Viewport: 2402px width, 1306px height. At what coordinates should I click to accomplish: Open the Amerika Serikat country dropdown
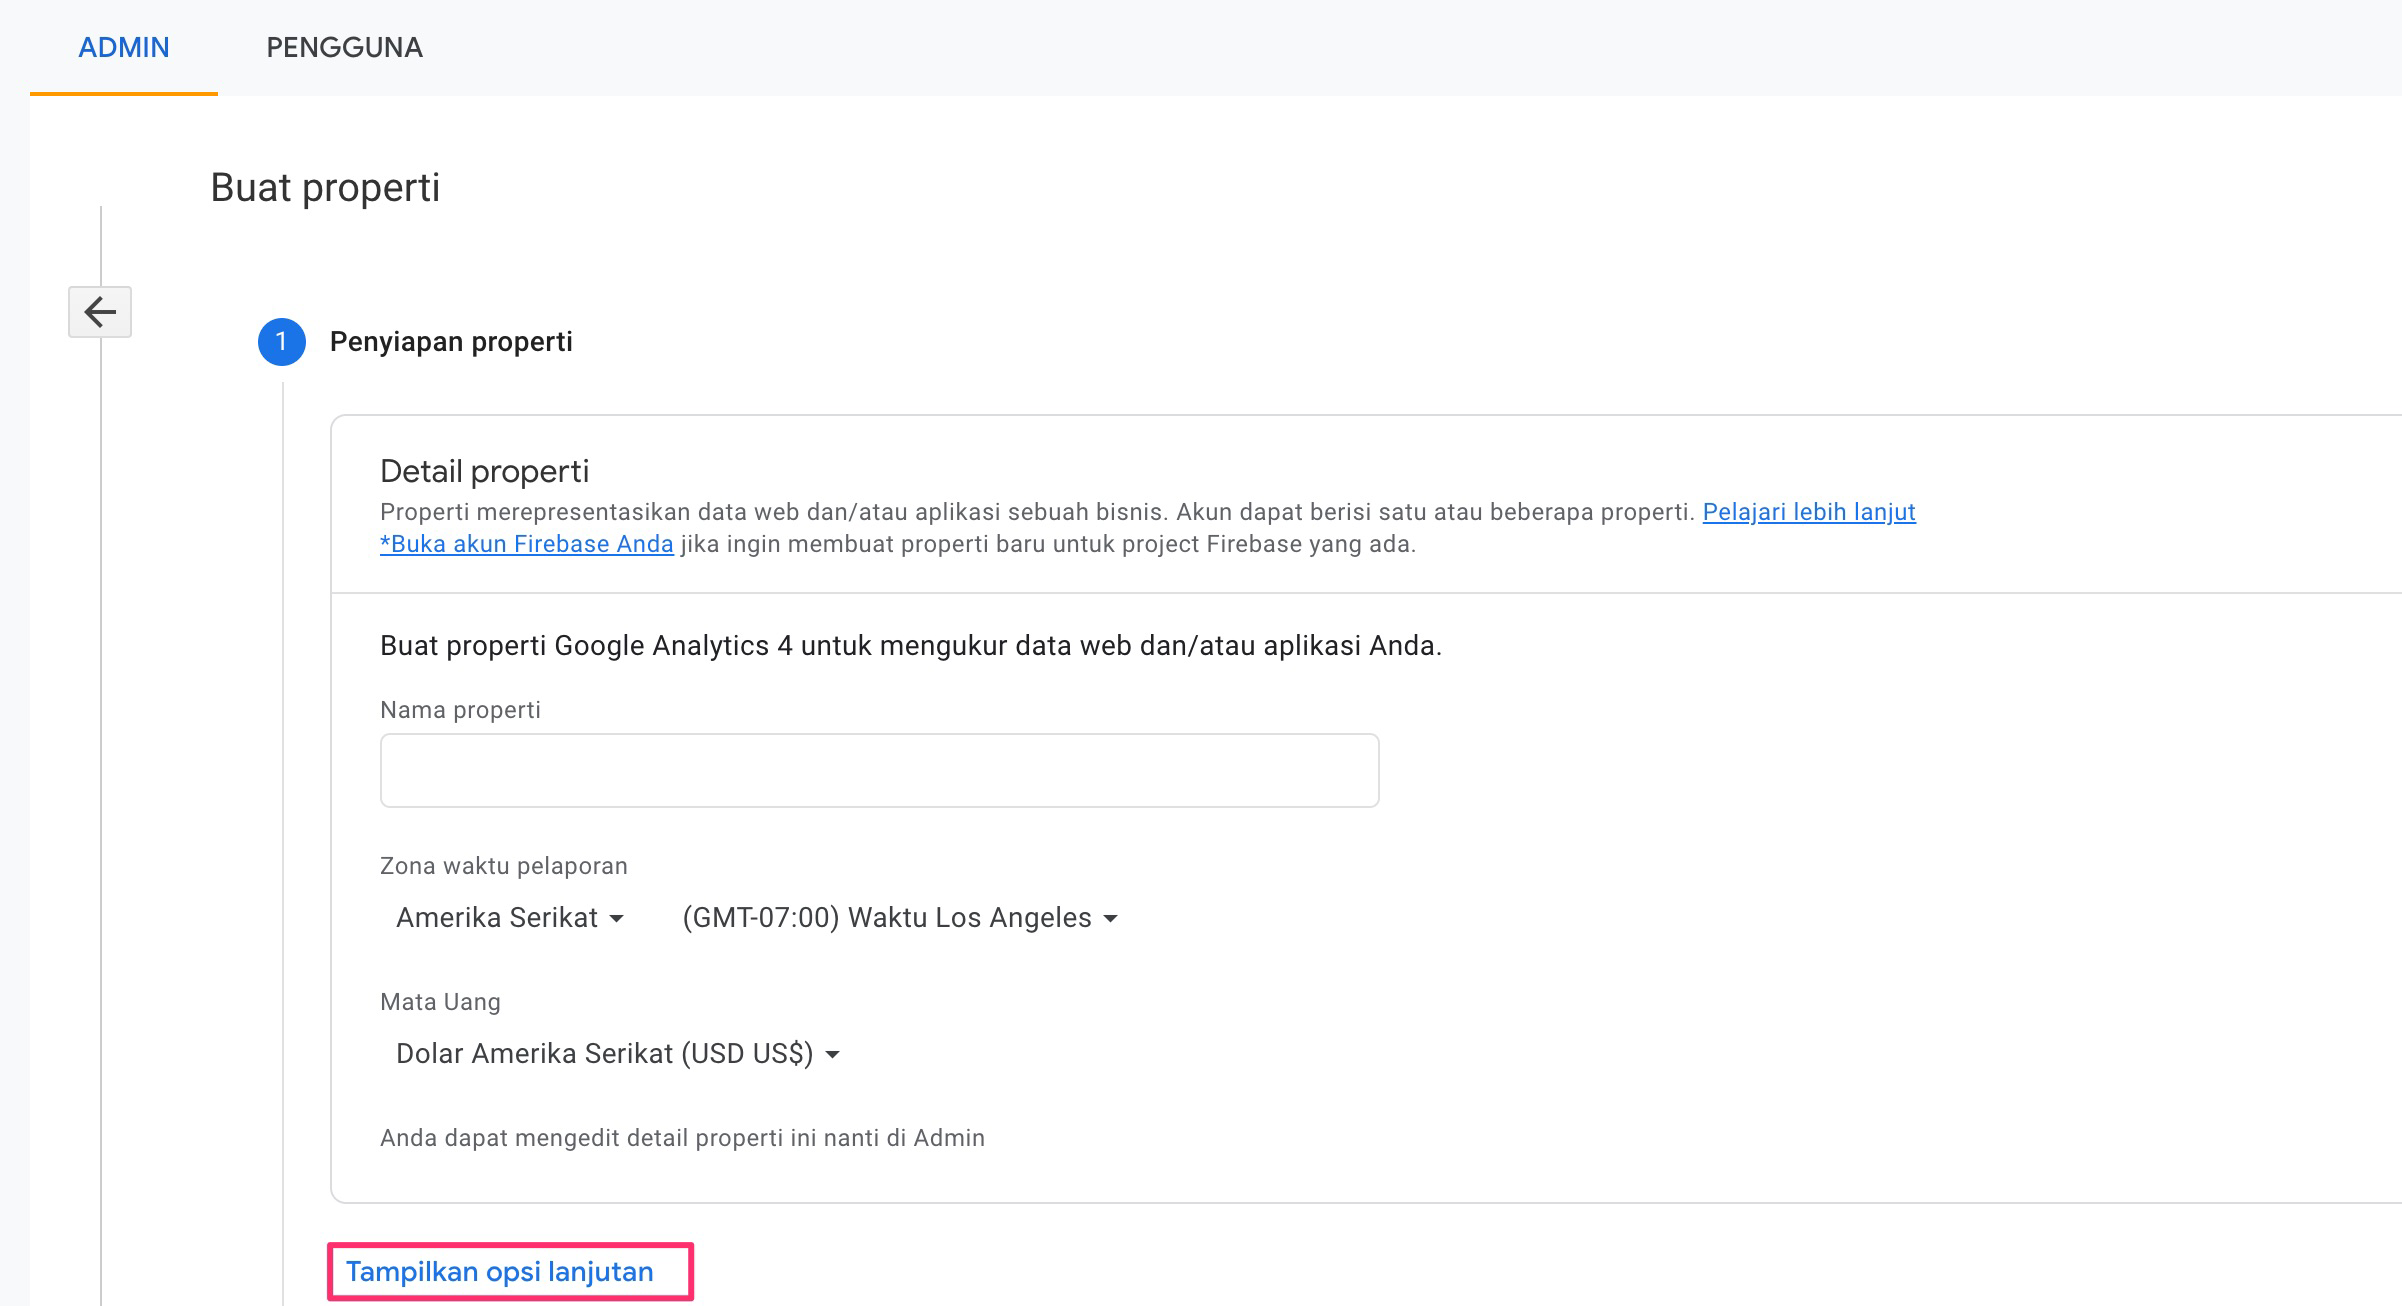[510, 918]
